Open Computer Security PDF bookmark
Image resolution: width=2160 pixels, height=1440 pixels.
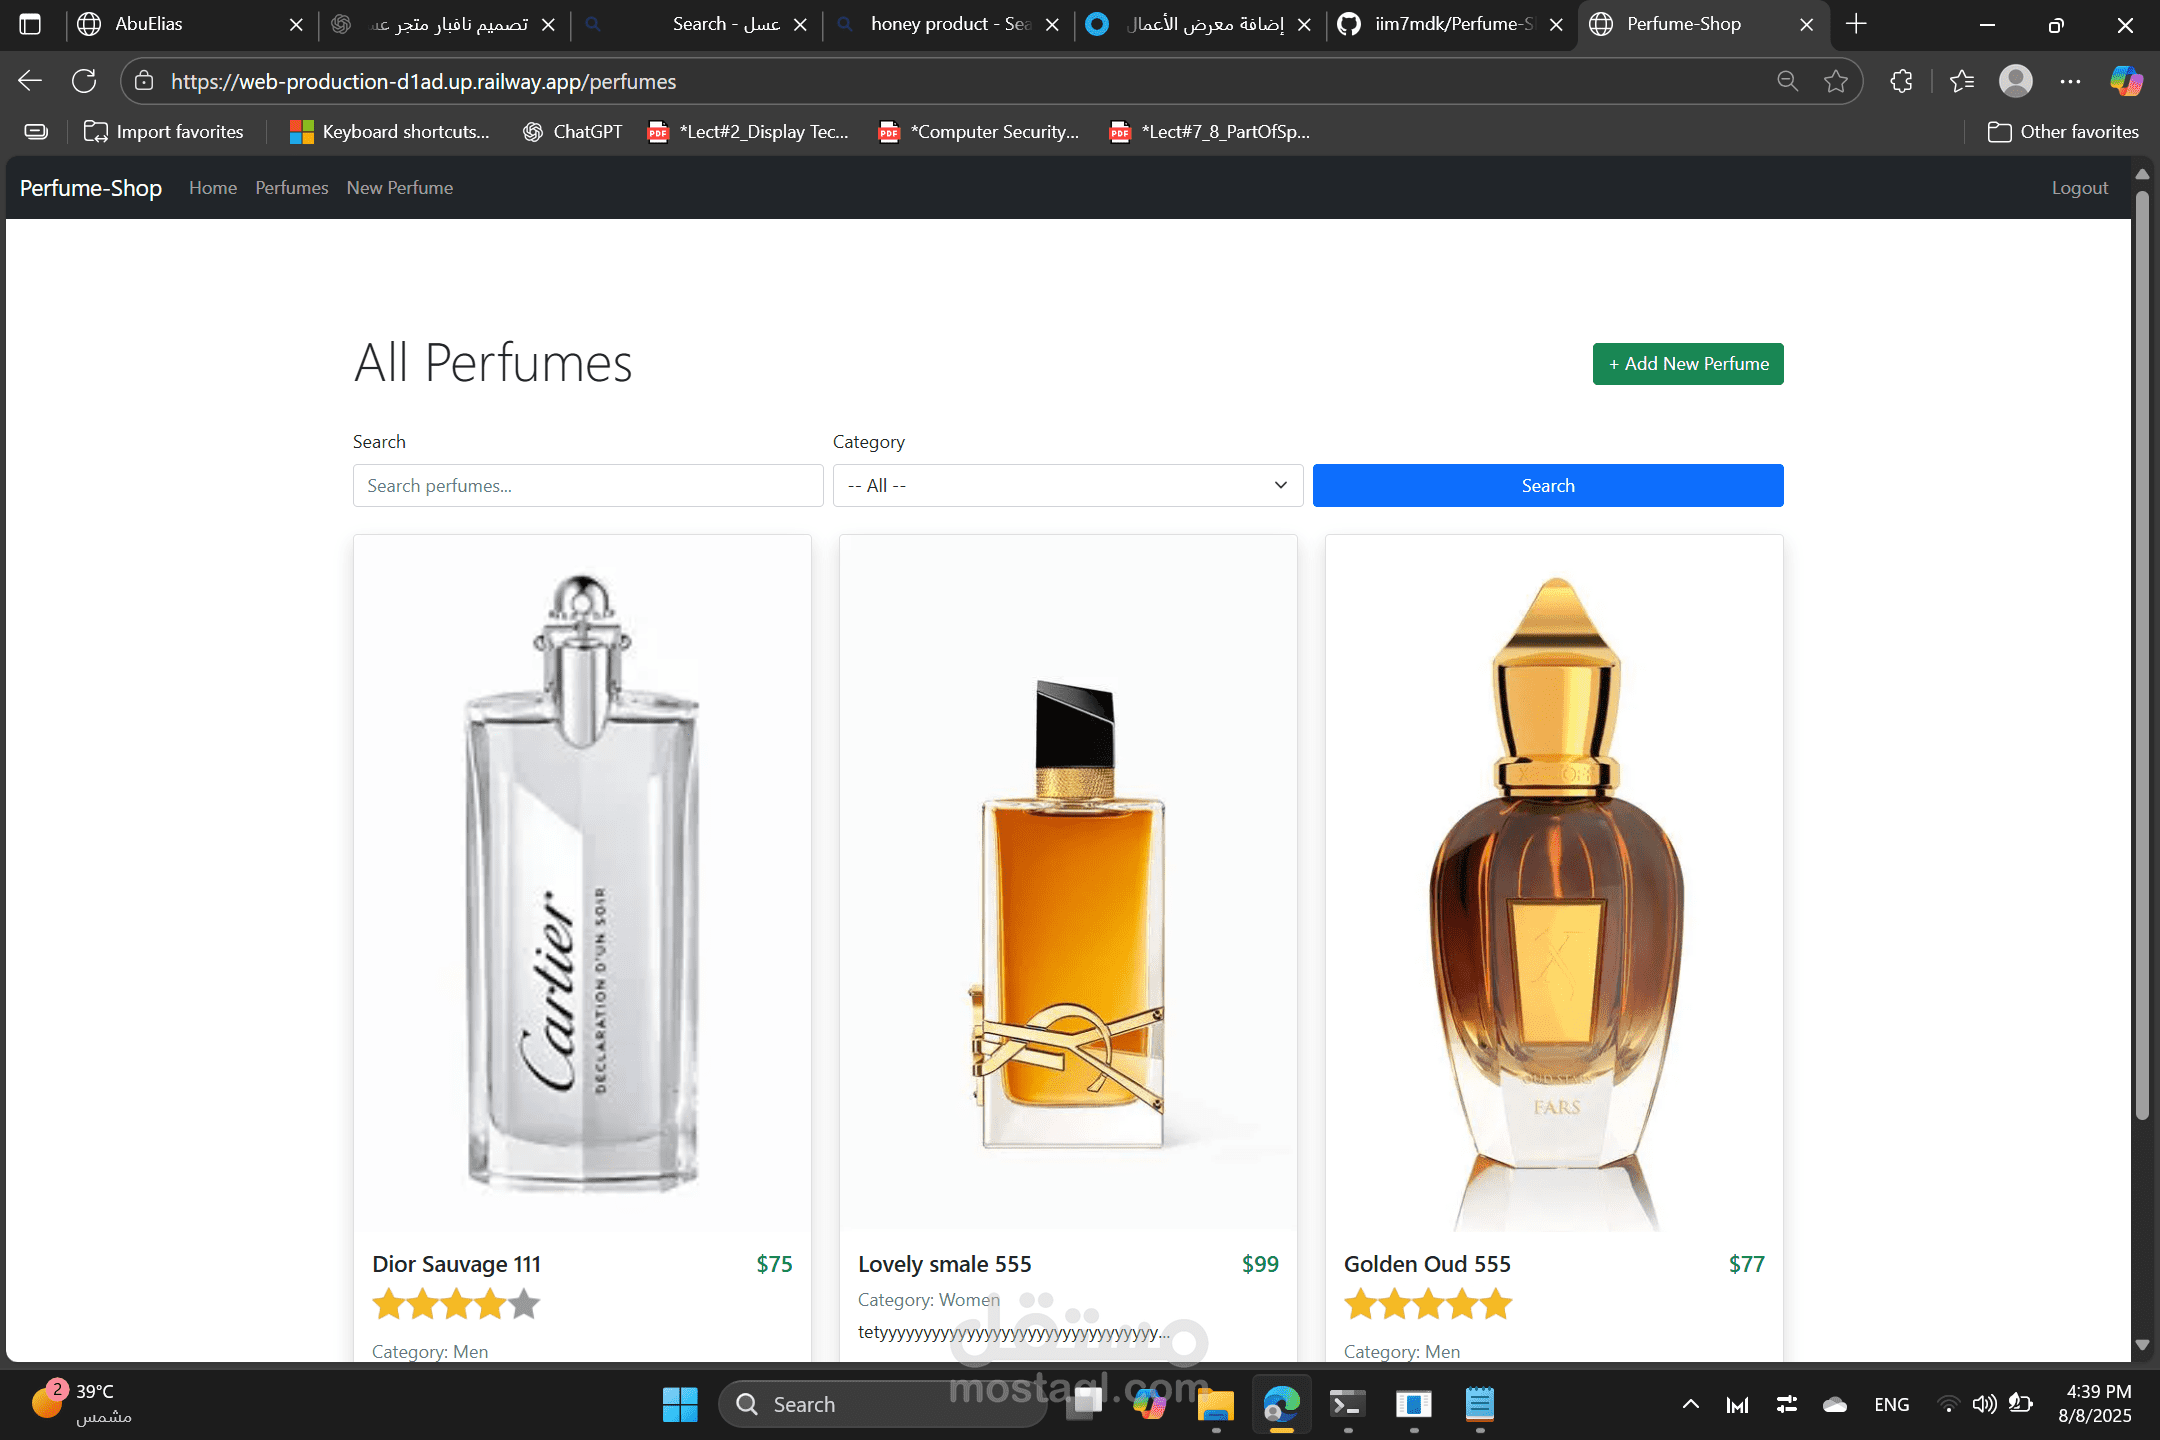979,132
